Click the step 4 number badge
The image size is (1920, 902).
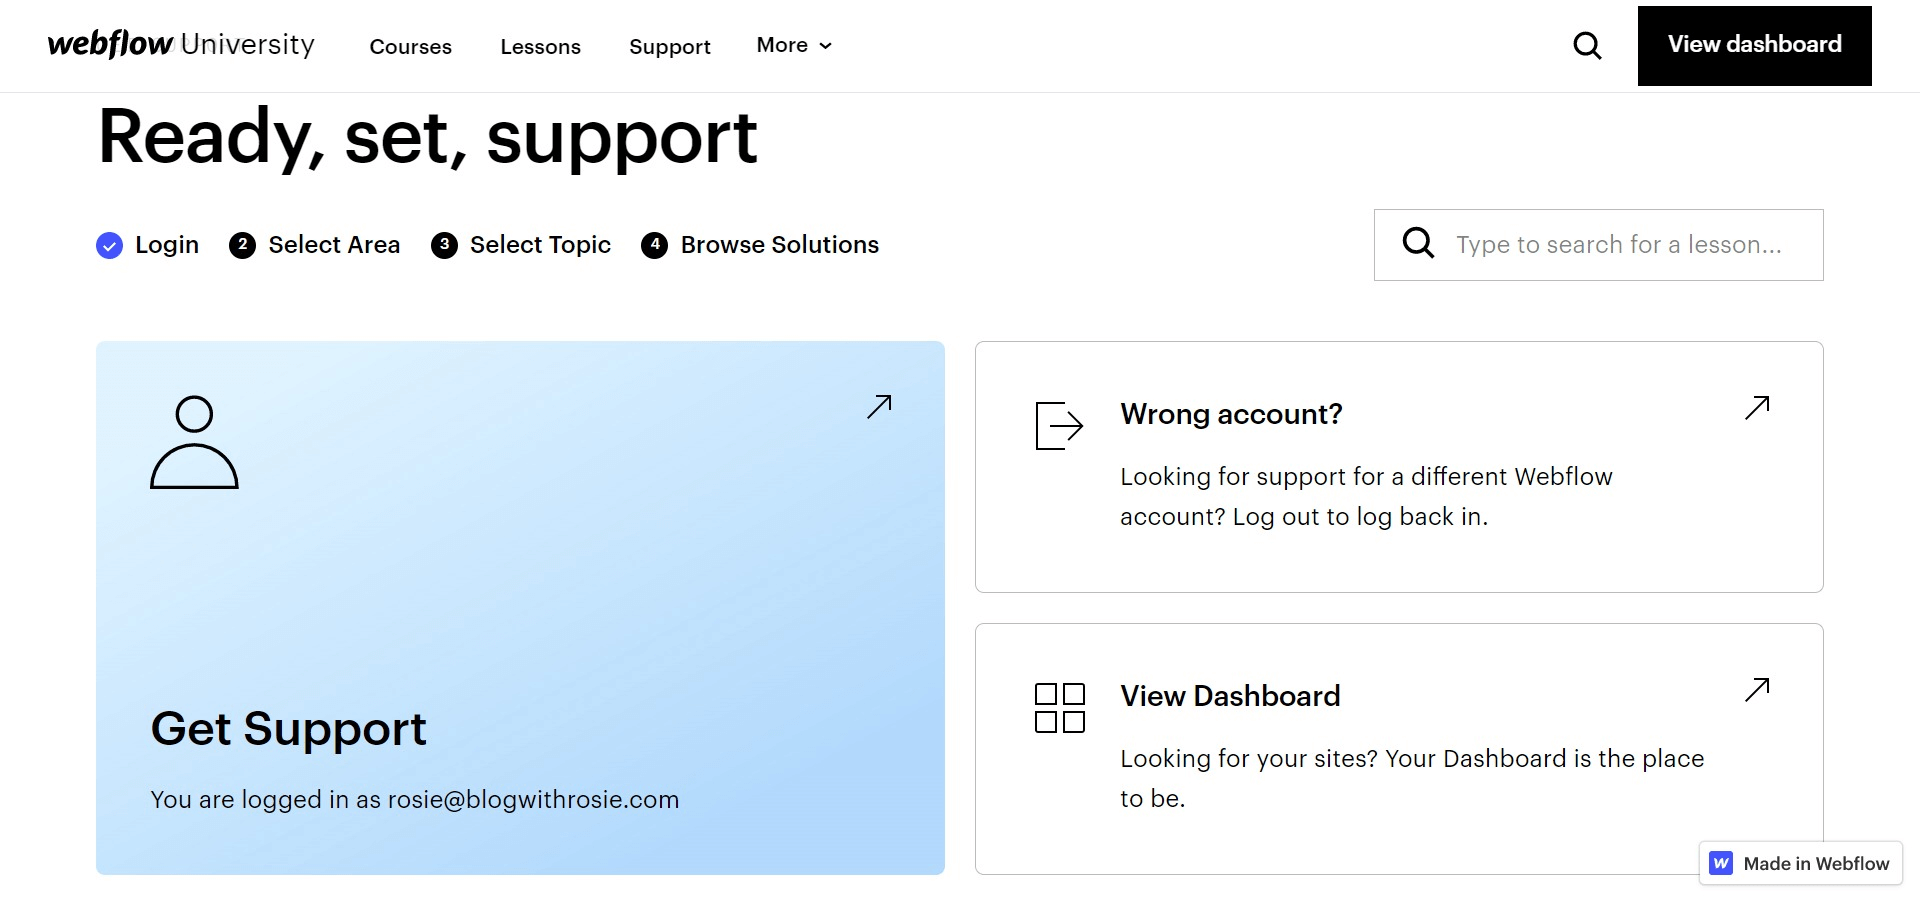(654, 245)
